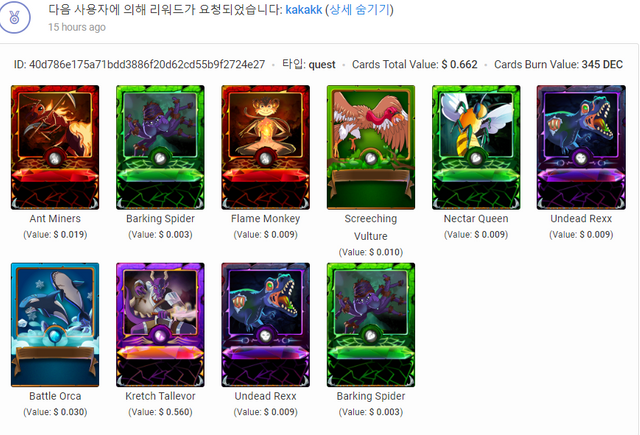Click the 15 hours ago timestamp
640x435 pixels.
point(77,27)
